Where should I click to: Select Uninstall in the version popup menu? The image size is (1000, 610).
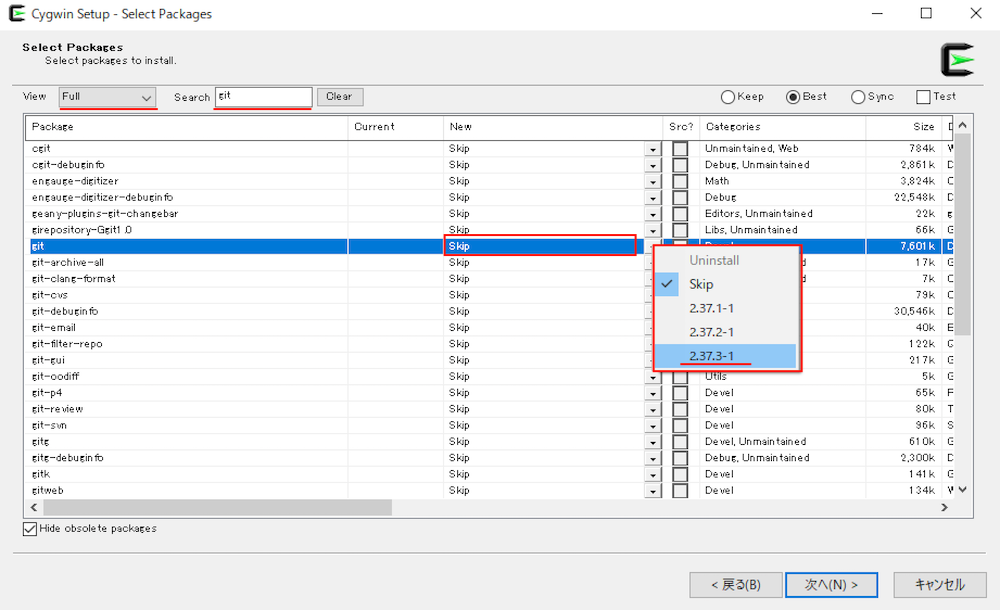click(726, 260)
